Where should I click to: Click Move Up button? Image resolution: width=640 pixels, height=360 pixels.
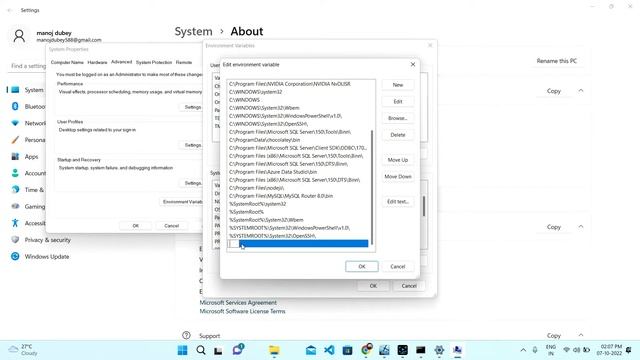click(x=398, y=160)
